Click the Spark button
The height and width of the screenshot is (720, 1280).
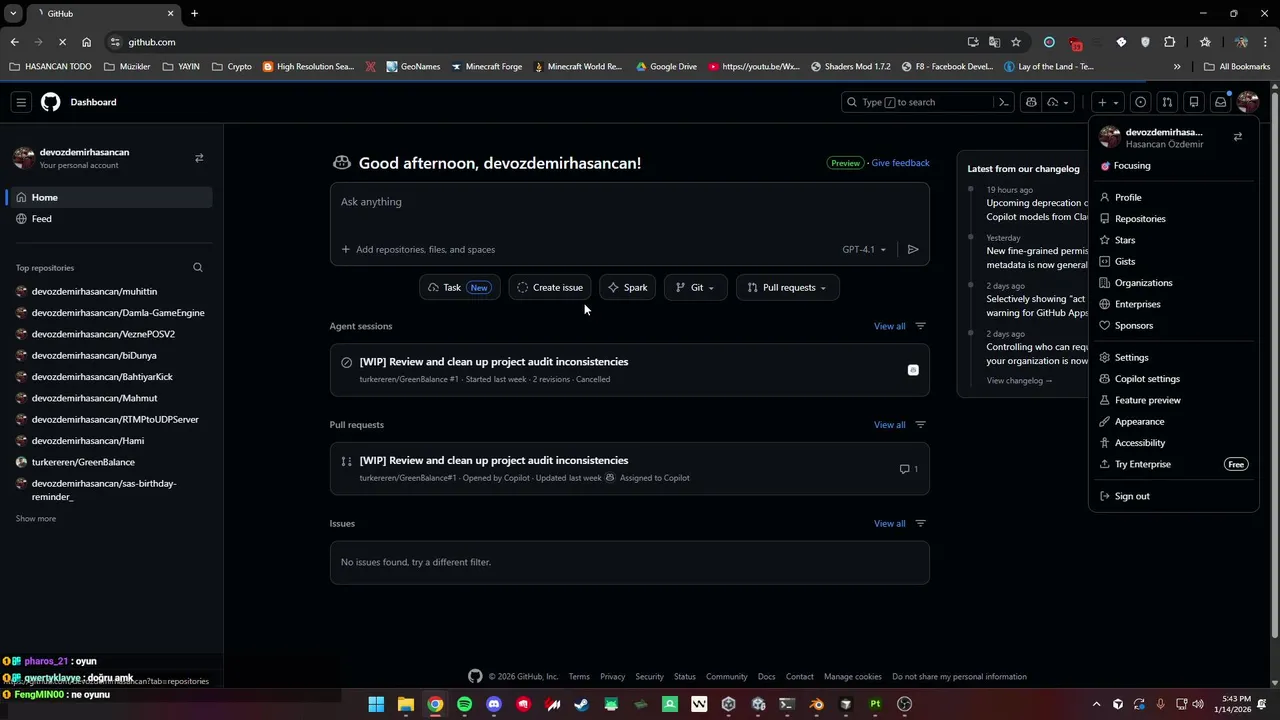pos(627,288)
